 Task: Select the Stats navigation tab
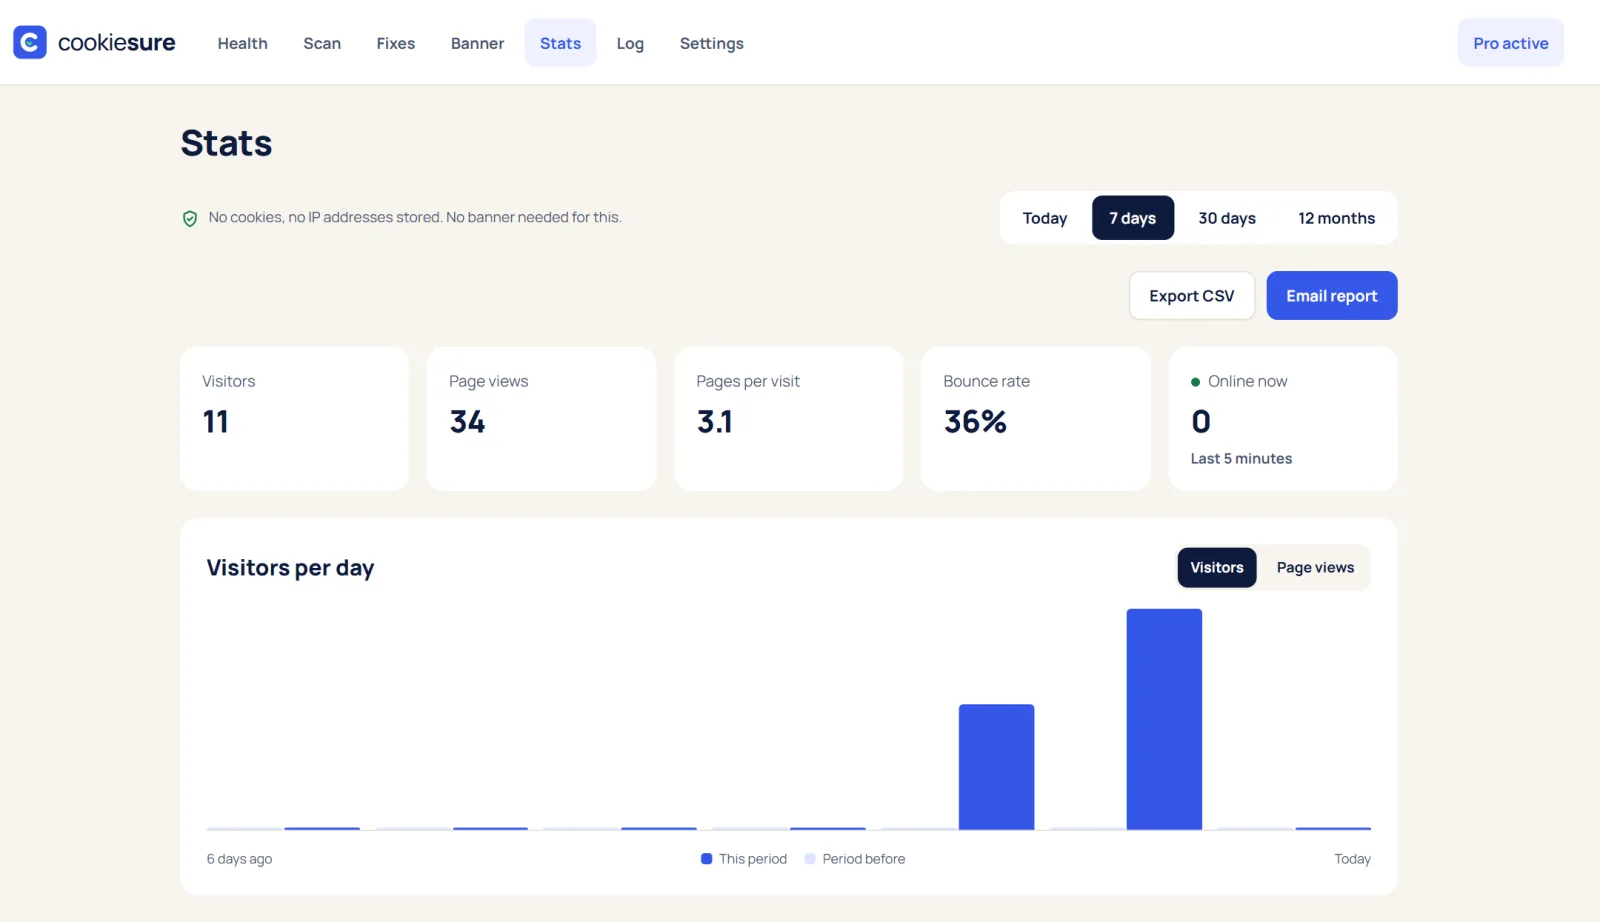point(560,43)
